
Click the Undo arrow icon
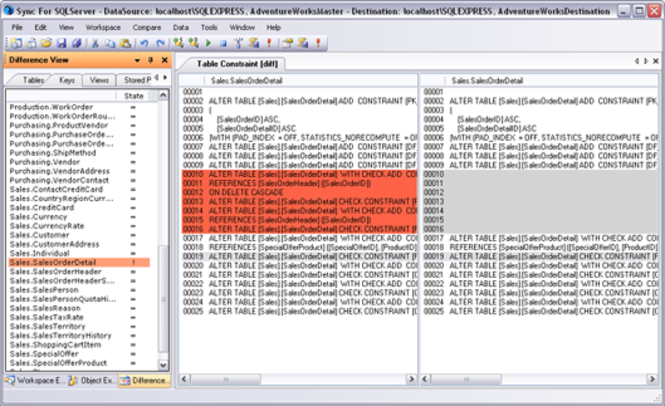click(x=145, y=43)
